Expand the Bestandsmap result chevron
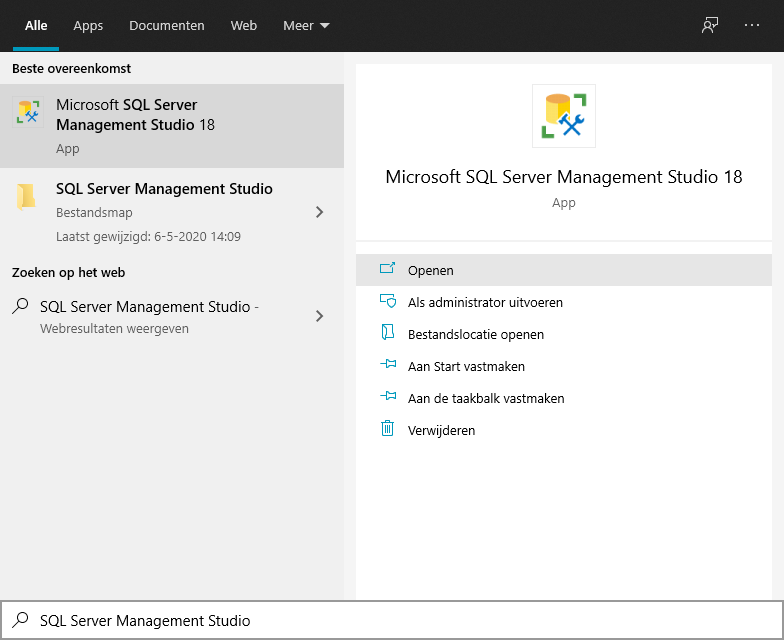Image resolution: width=784 pixels, height=640 pixels. 320,212
